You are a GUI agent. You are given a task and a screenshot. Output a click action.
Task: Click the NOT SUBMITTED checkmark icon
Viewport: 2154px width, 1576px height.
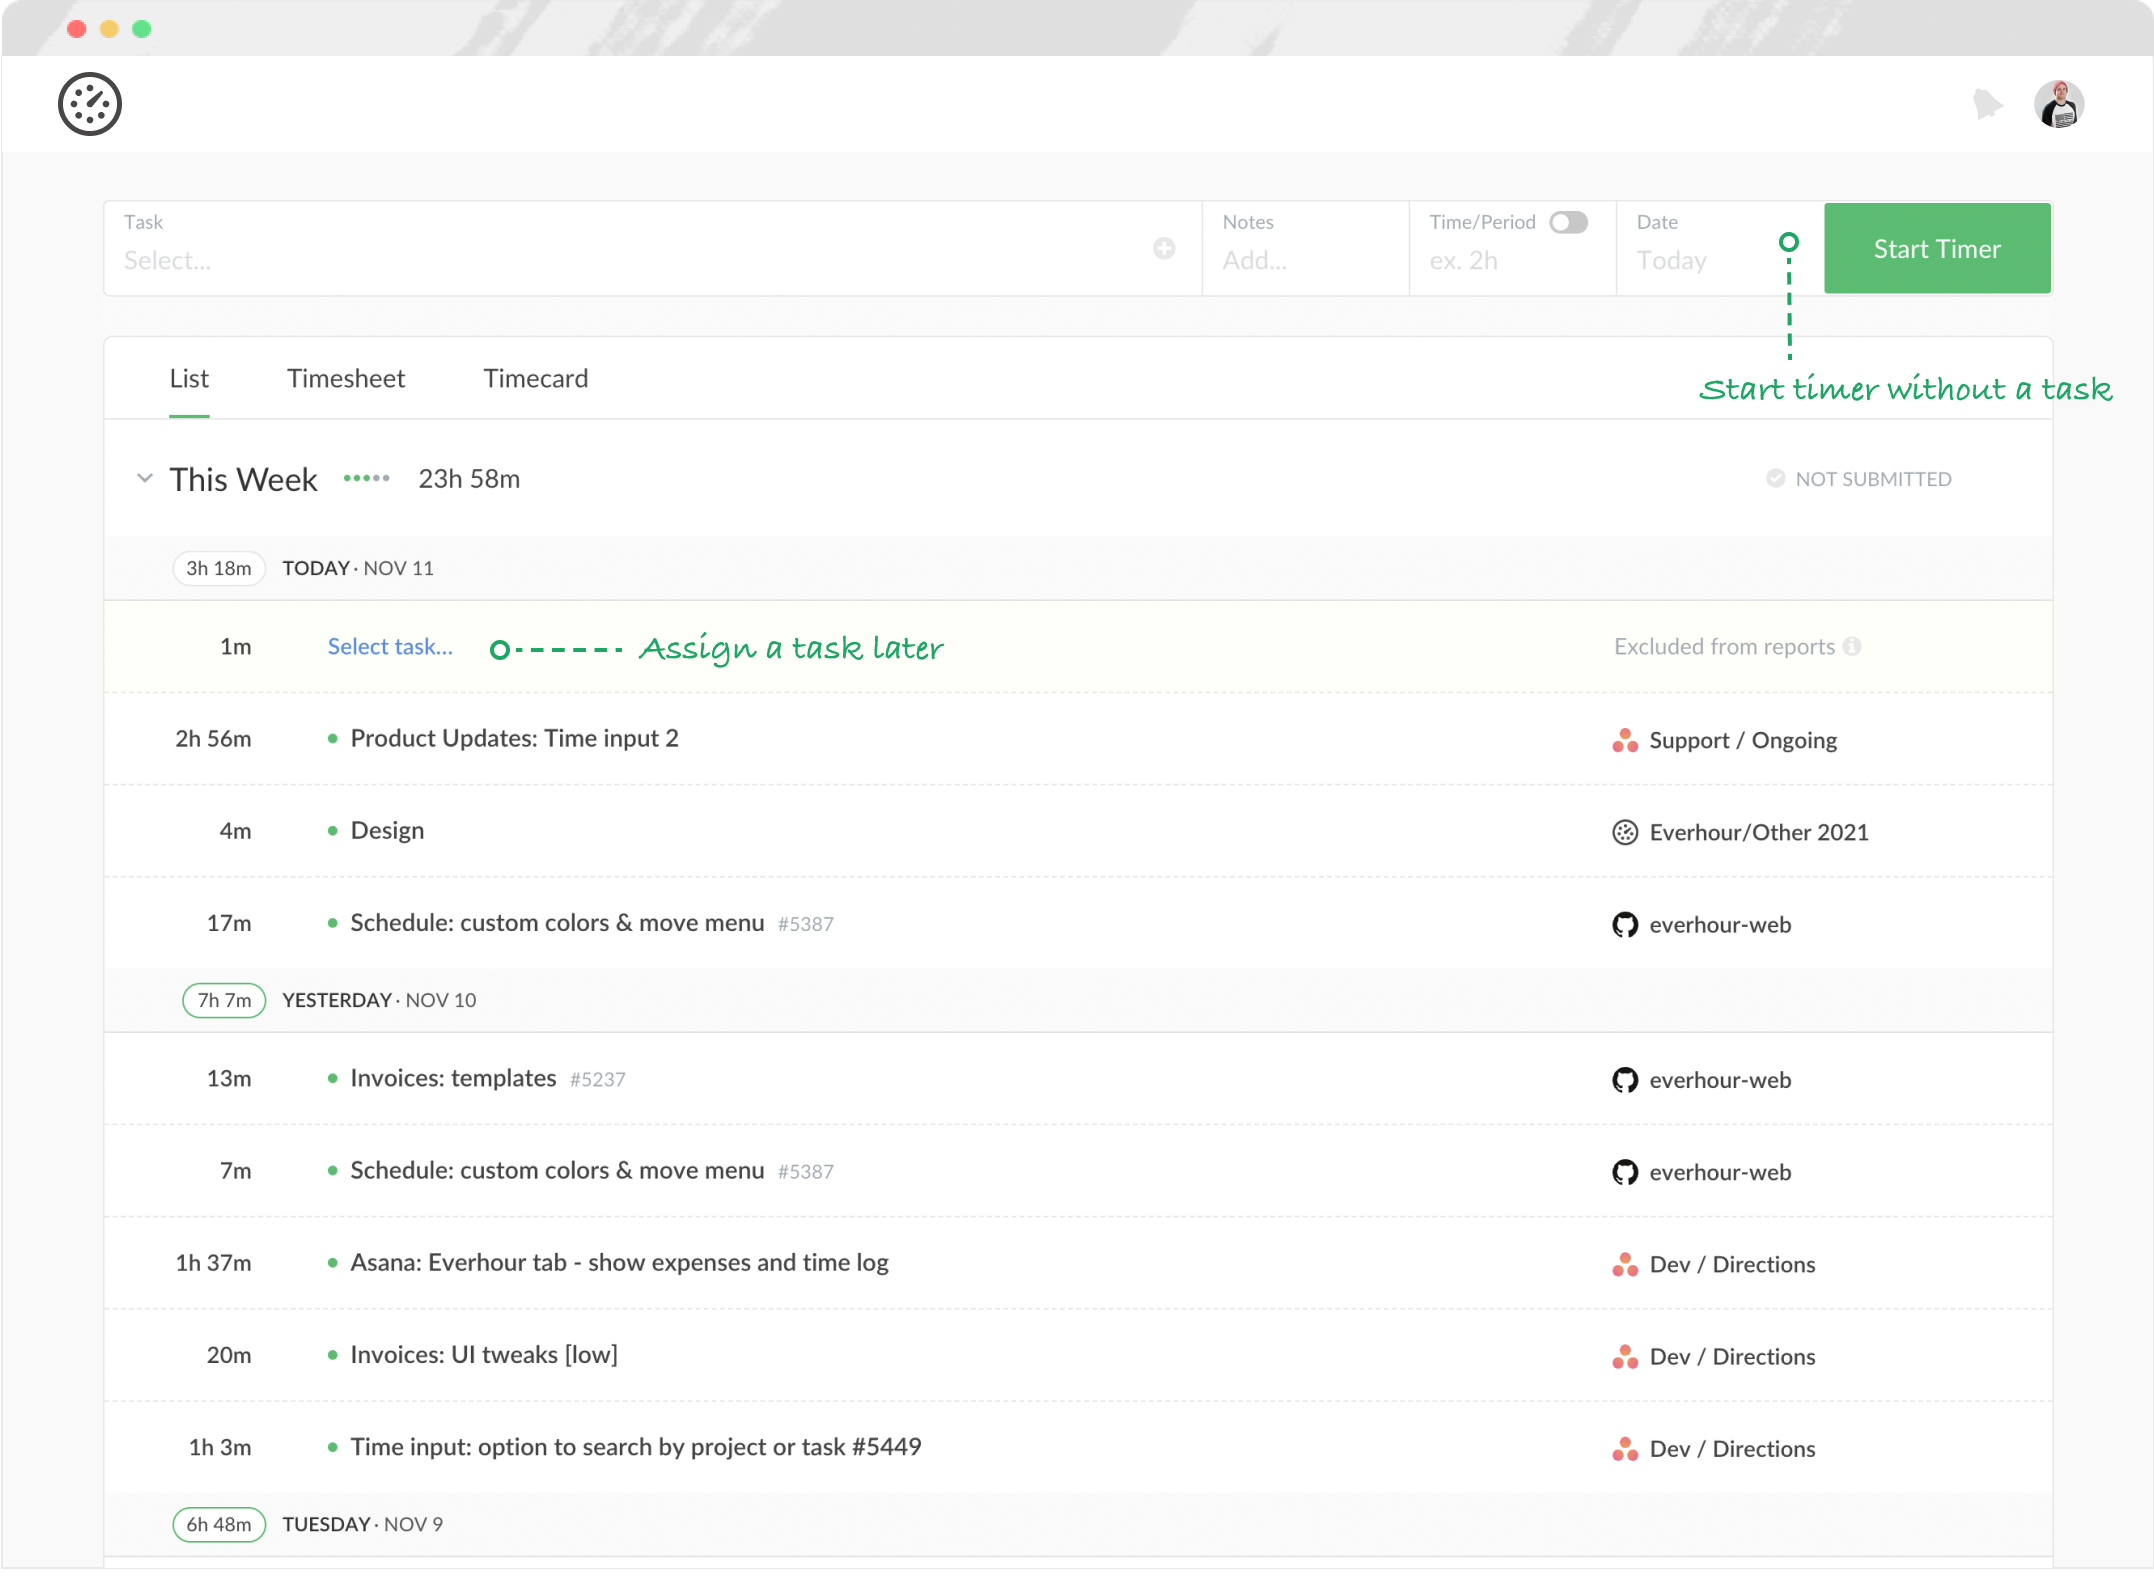tap(1776, 479)
